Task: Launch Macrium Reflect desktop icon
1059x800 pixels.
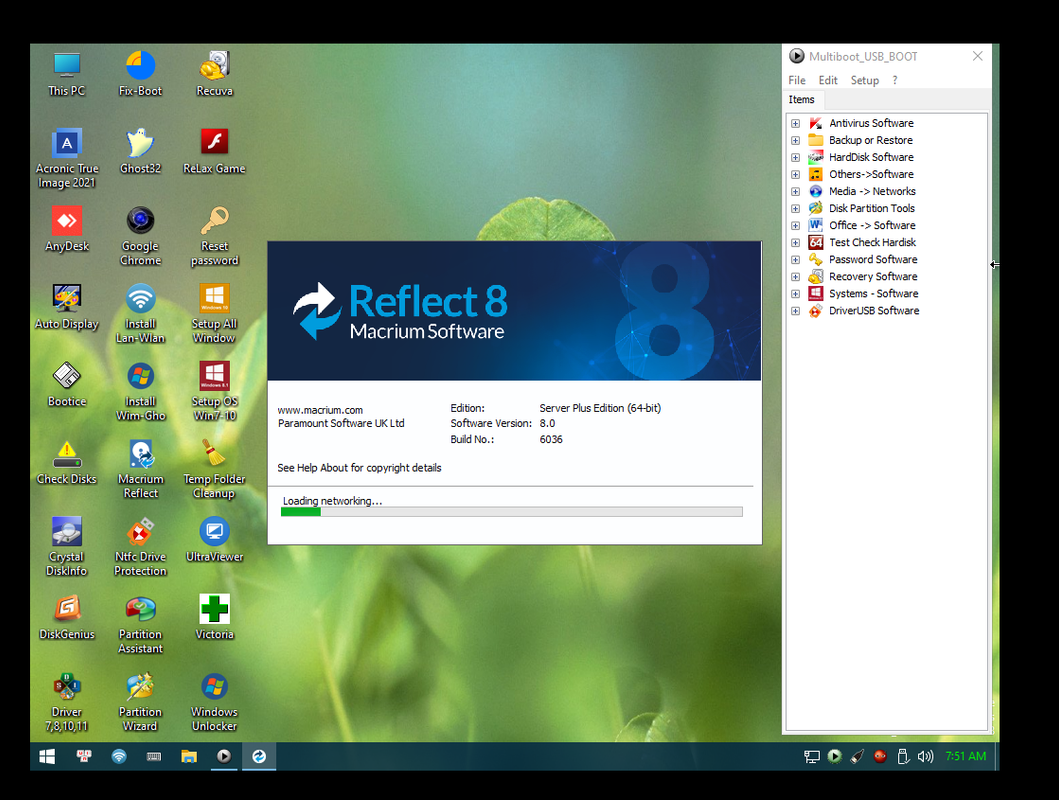Action: [x=140, y=469]
